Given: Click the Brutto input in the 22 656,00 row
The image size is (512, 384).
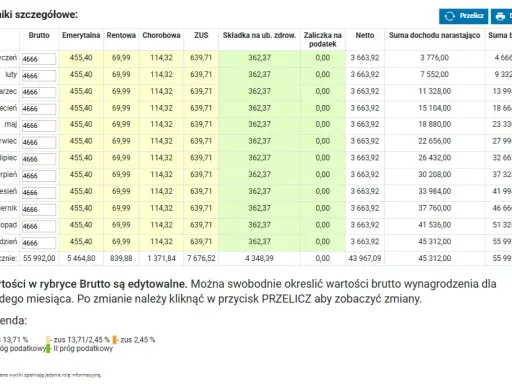Looking at the screenshot, I should point(39,142).
